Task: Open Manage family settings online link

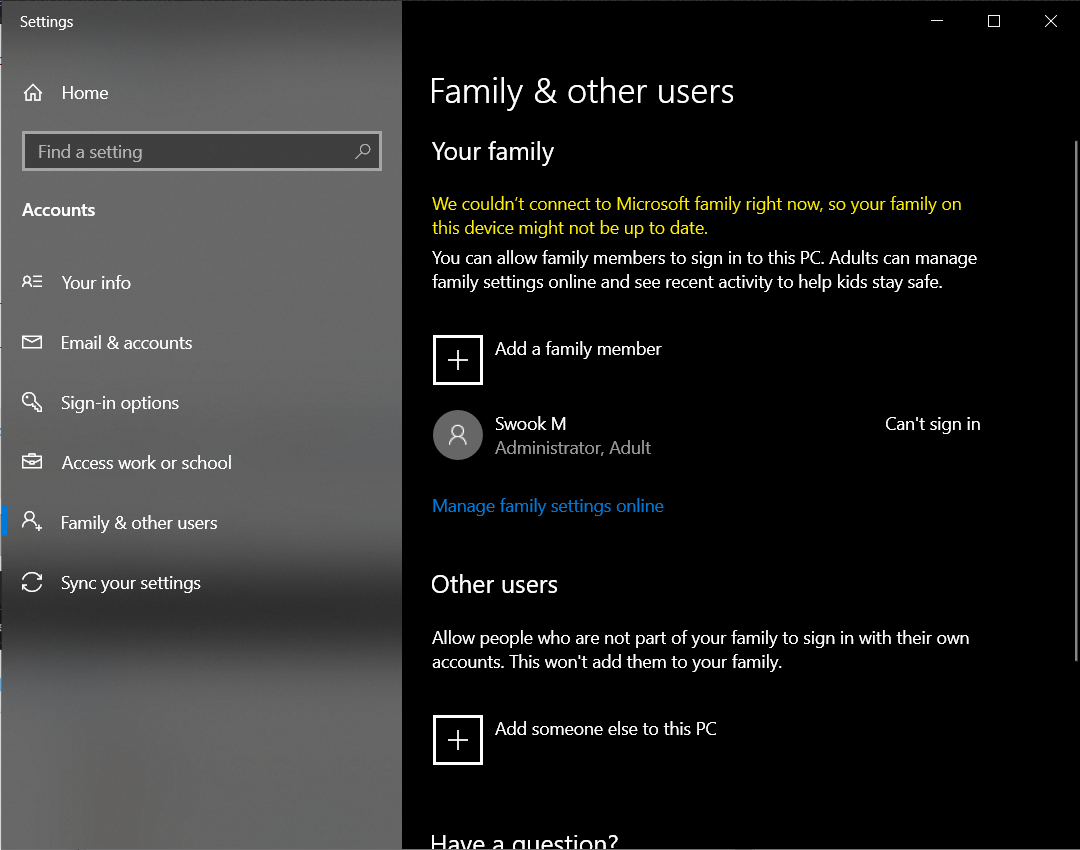Action: (547, 505)
